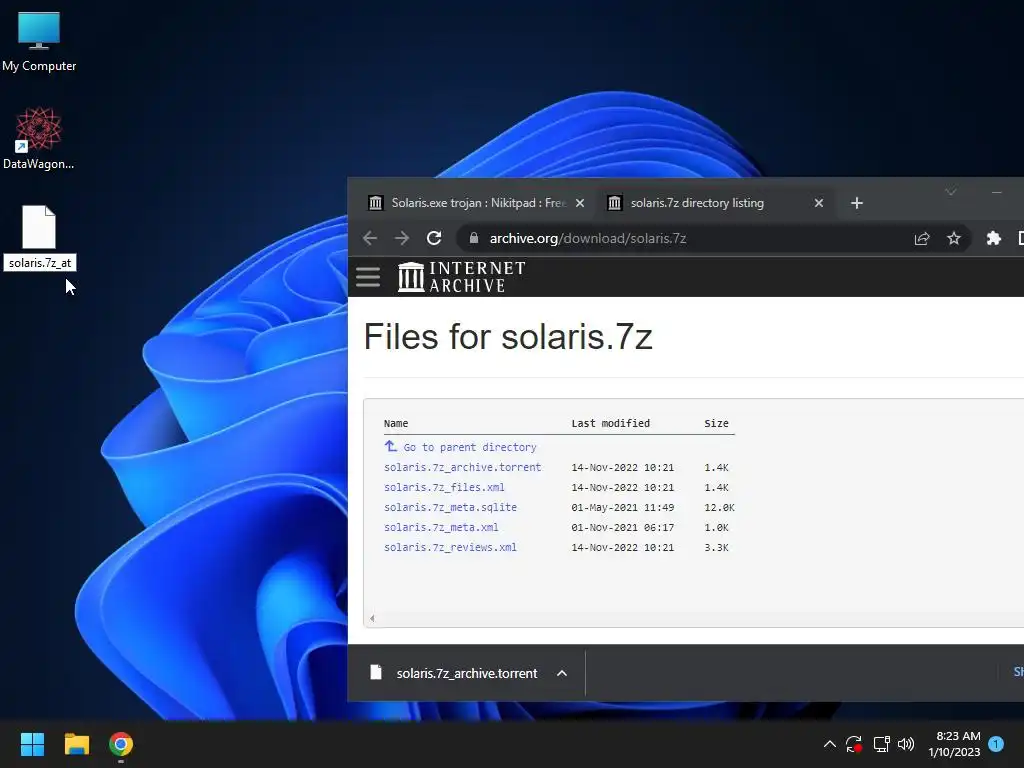The height and width of the screenshot is (768, 1024).
Task: Reload the archive.org page
Action: point(434,238)
